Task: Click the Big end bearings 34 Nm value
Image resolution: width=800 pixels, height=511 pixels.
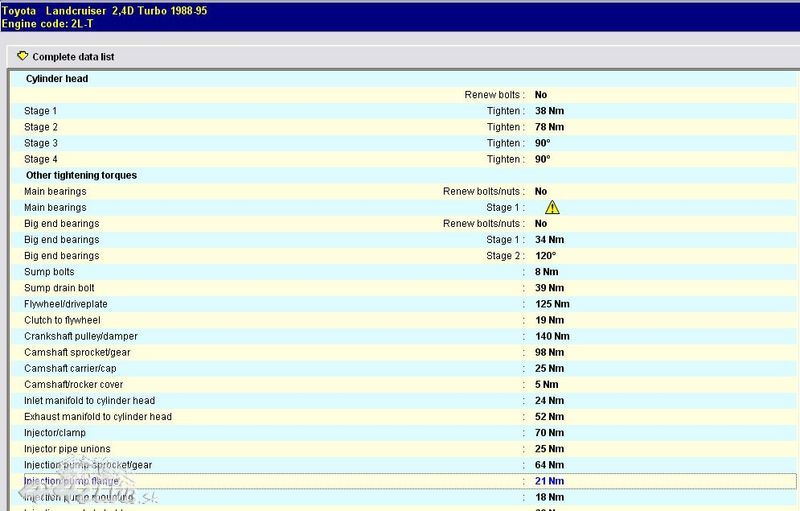Action: (x=549, y=240)
